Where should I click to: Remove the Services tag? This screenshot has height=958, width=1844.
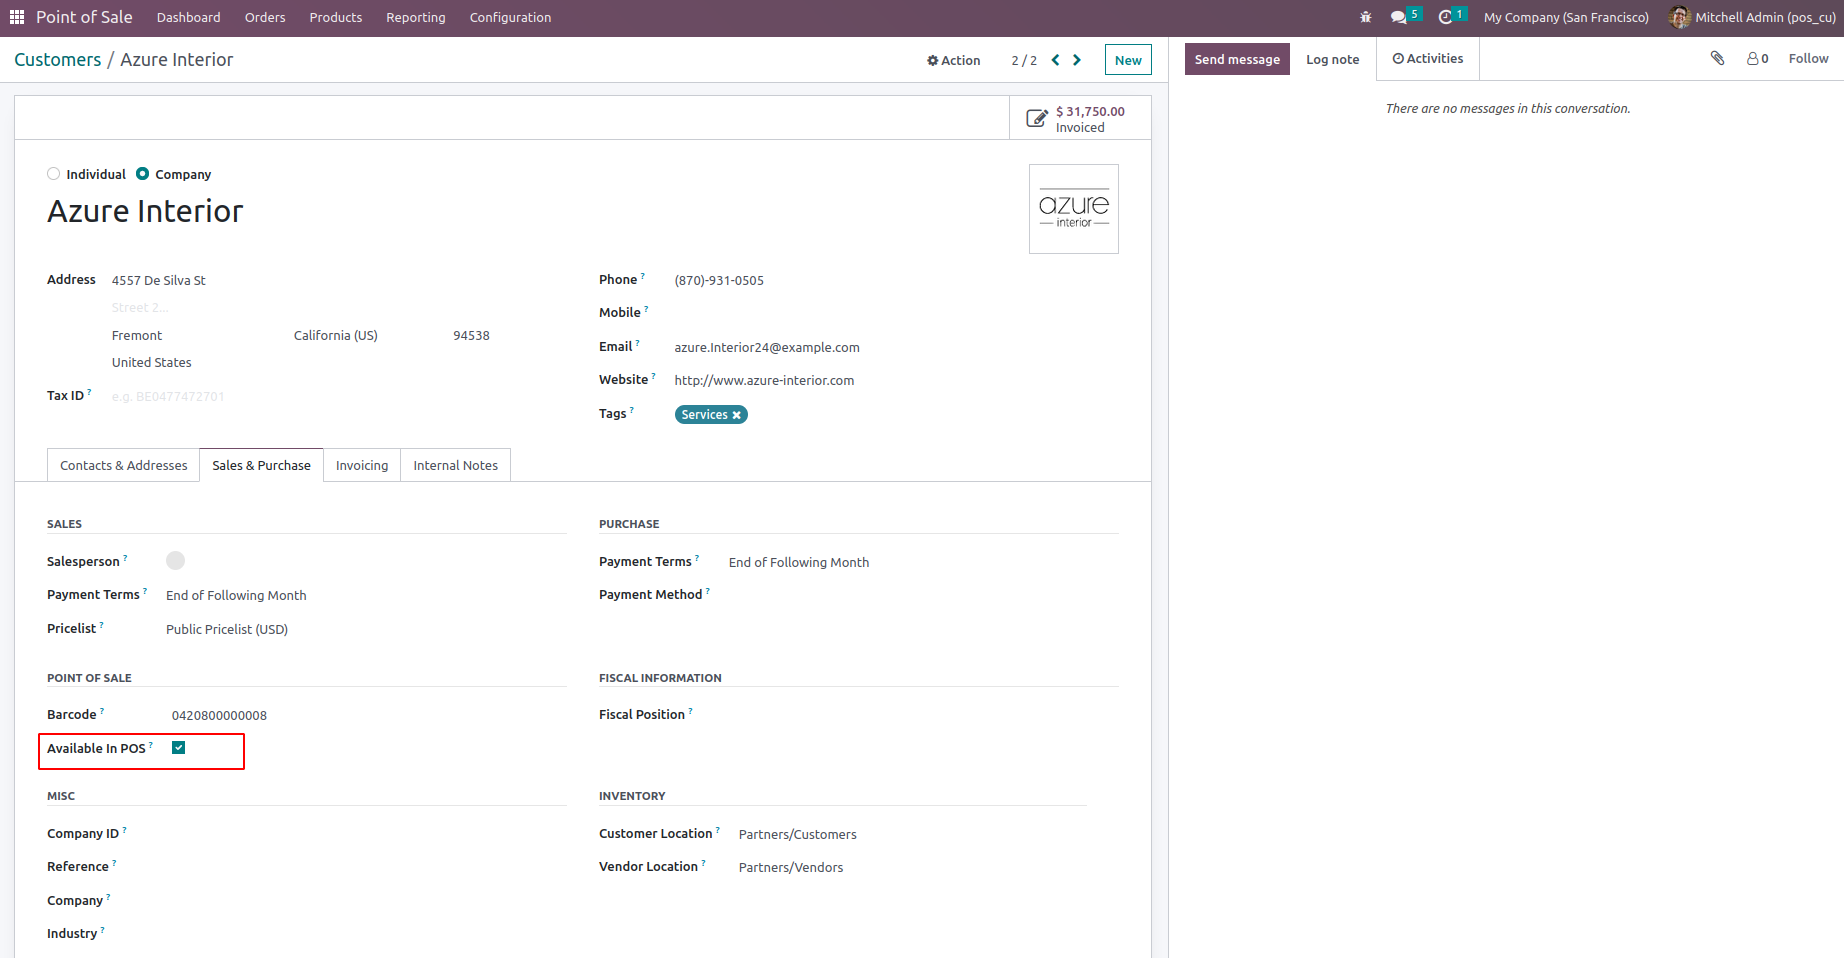(737, 415)
